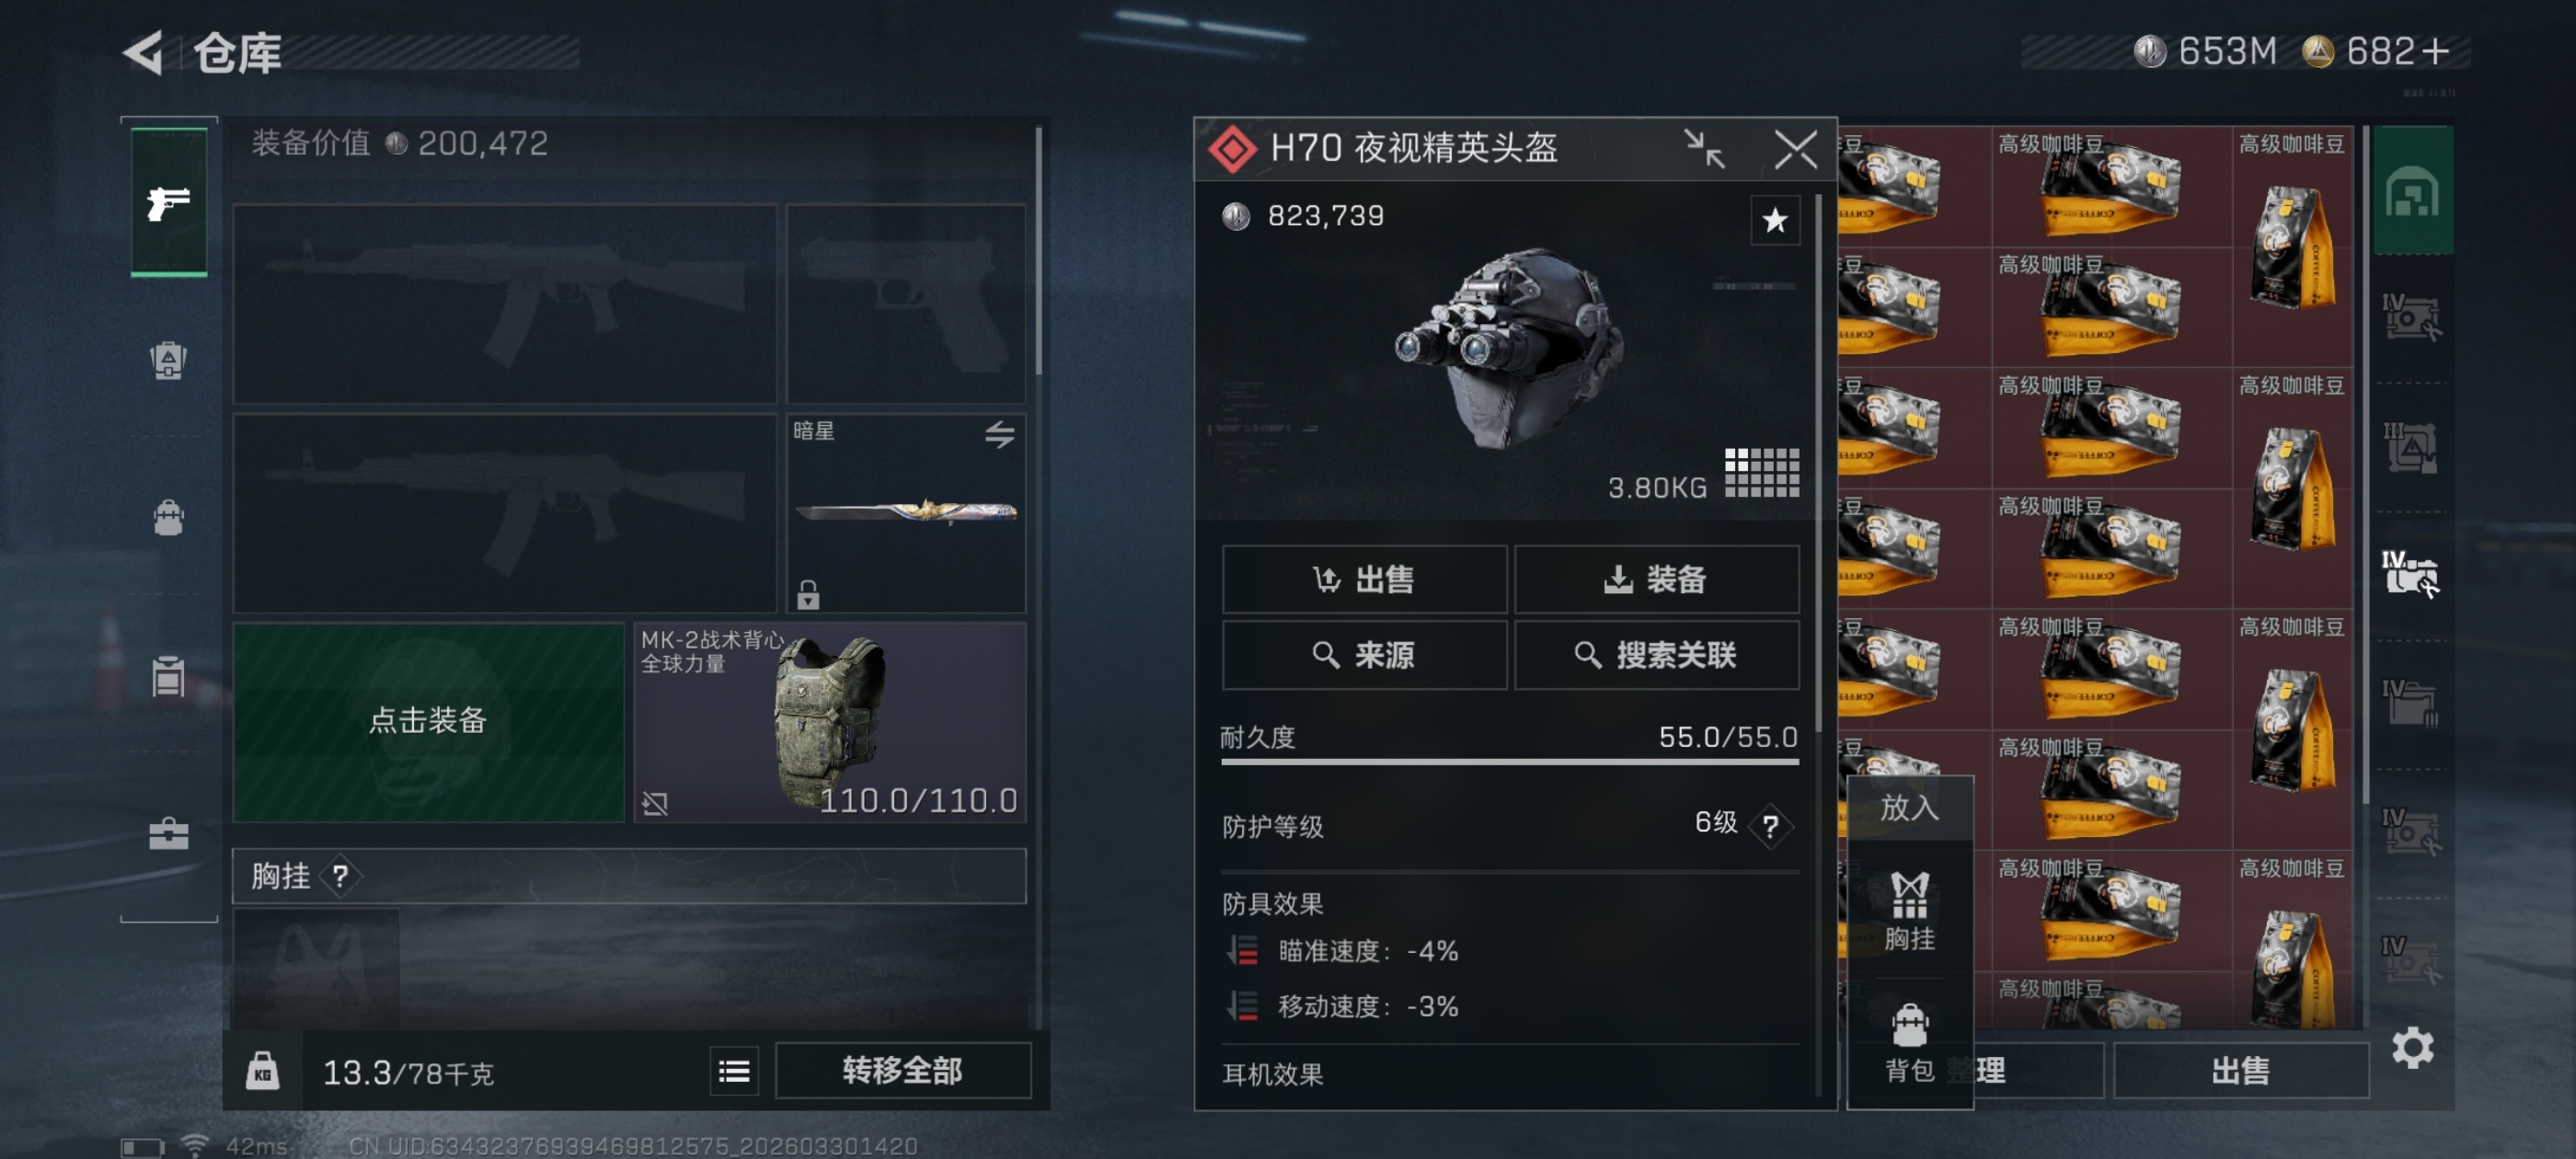
Task: Open the warehouse settings gear
Action: pos(2412,1048)
